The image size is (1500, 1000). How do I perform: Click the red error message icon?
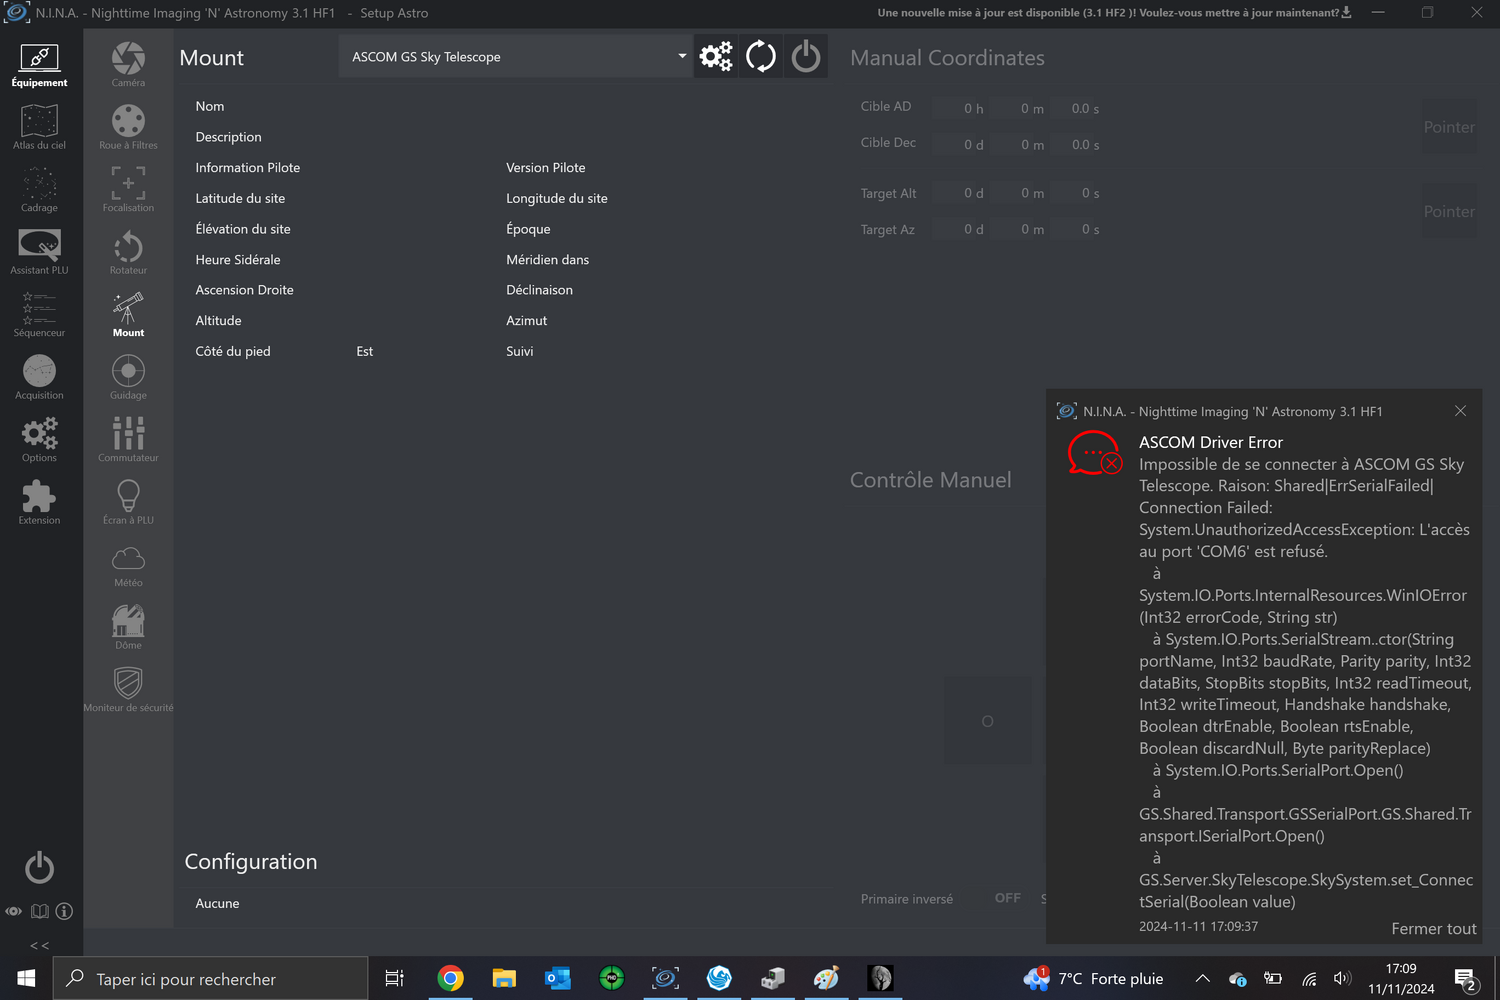point(1094,453)
